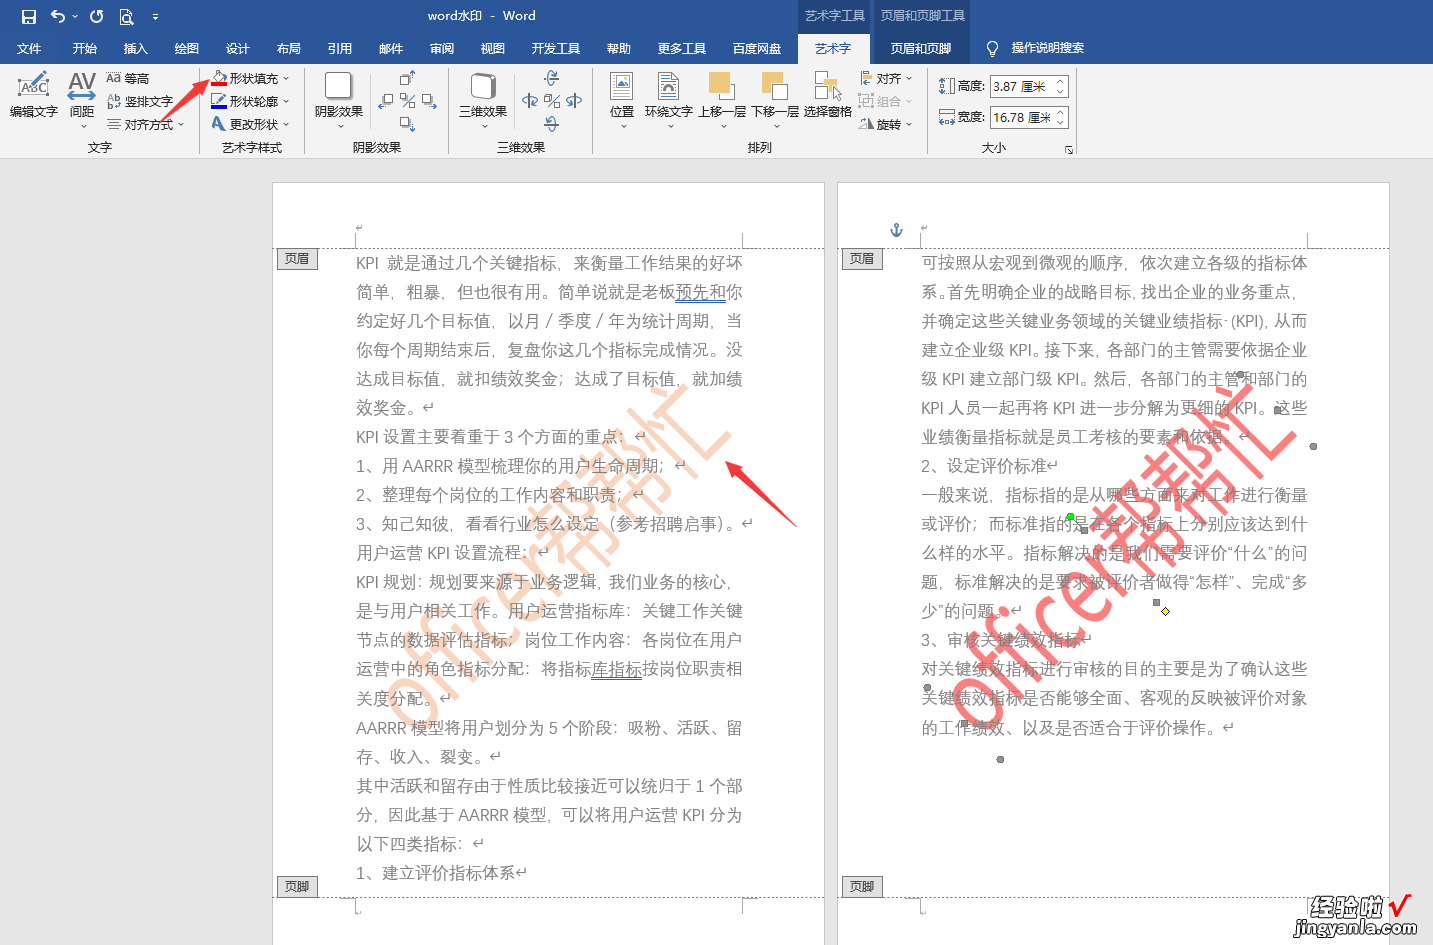Image resolution: width=1433 pixels, height=945 pixels.
Task: Open 更改形状 (Change Shape) dropdown
Action: pos(250,124)
